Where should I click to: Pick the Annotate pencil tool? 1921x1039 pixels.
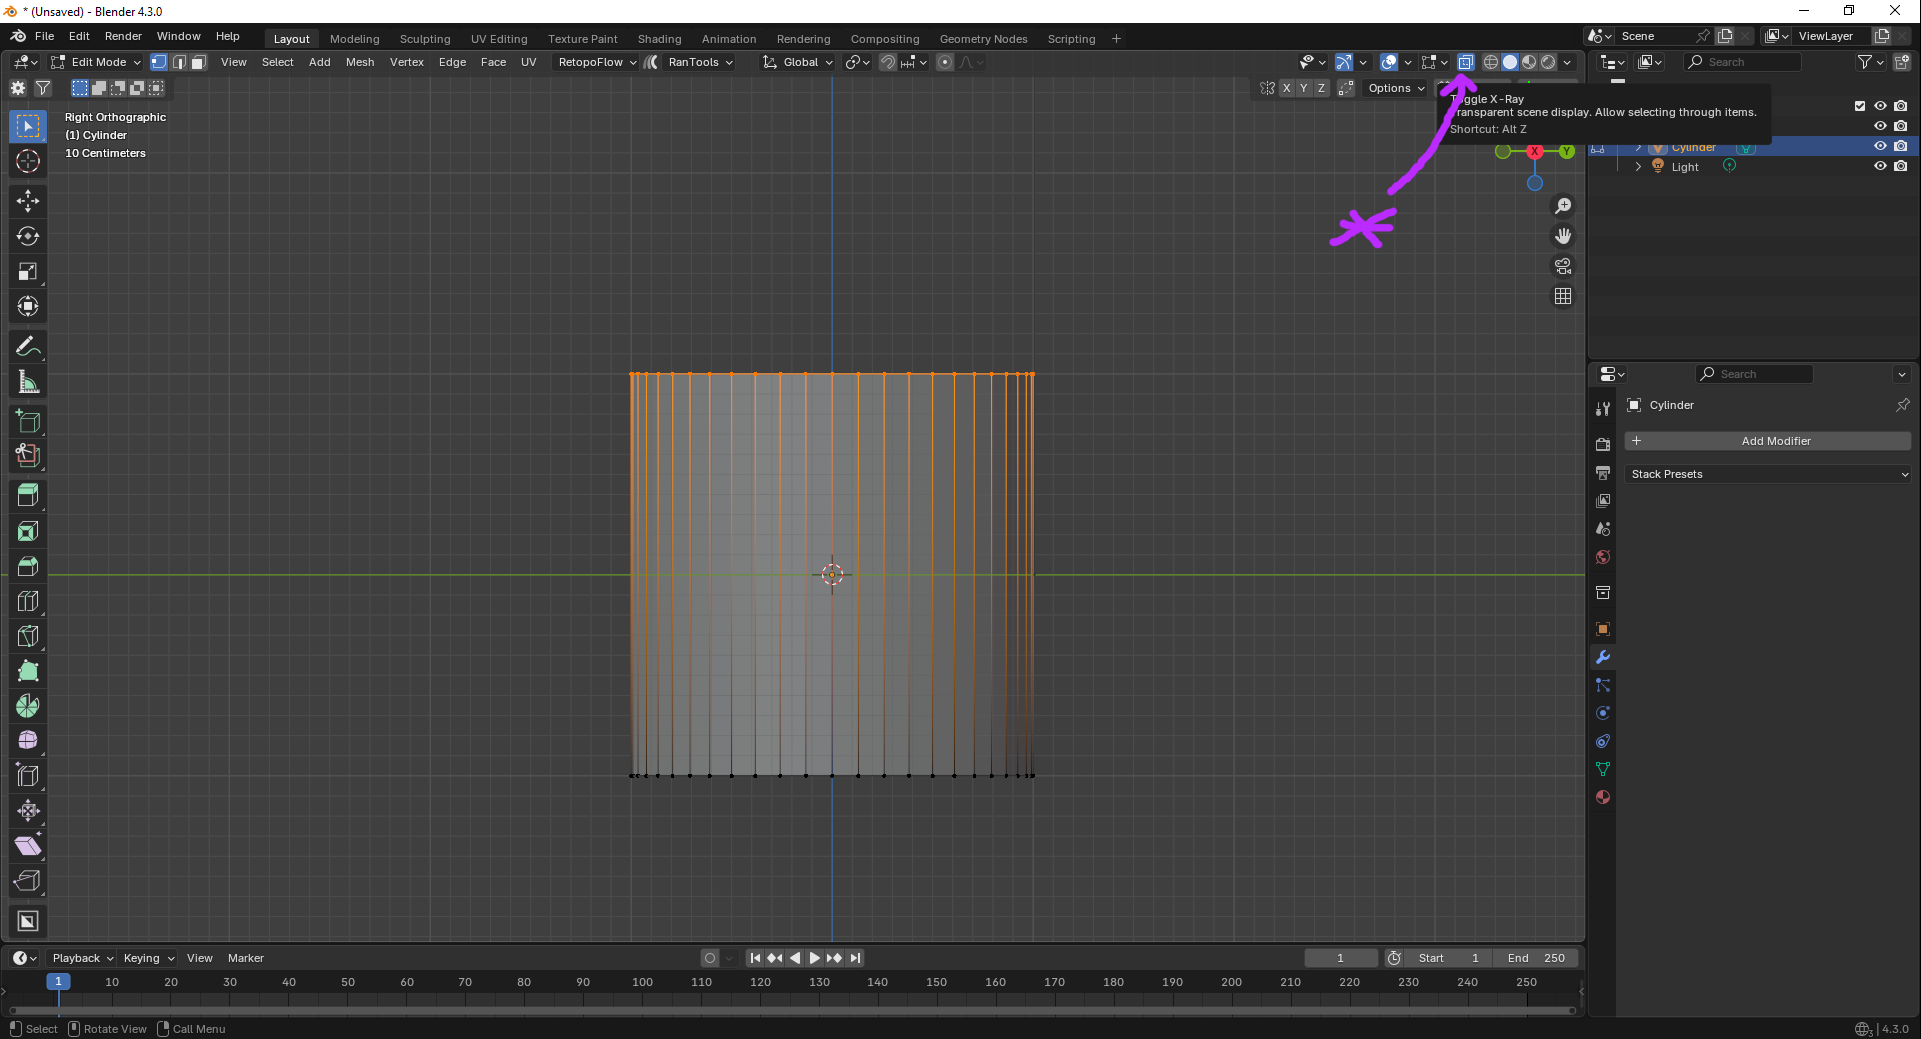28,346
